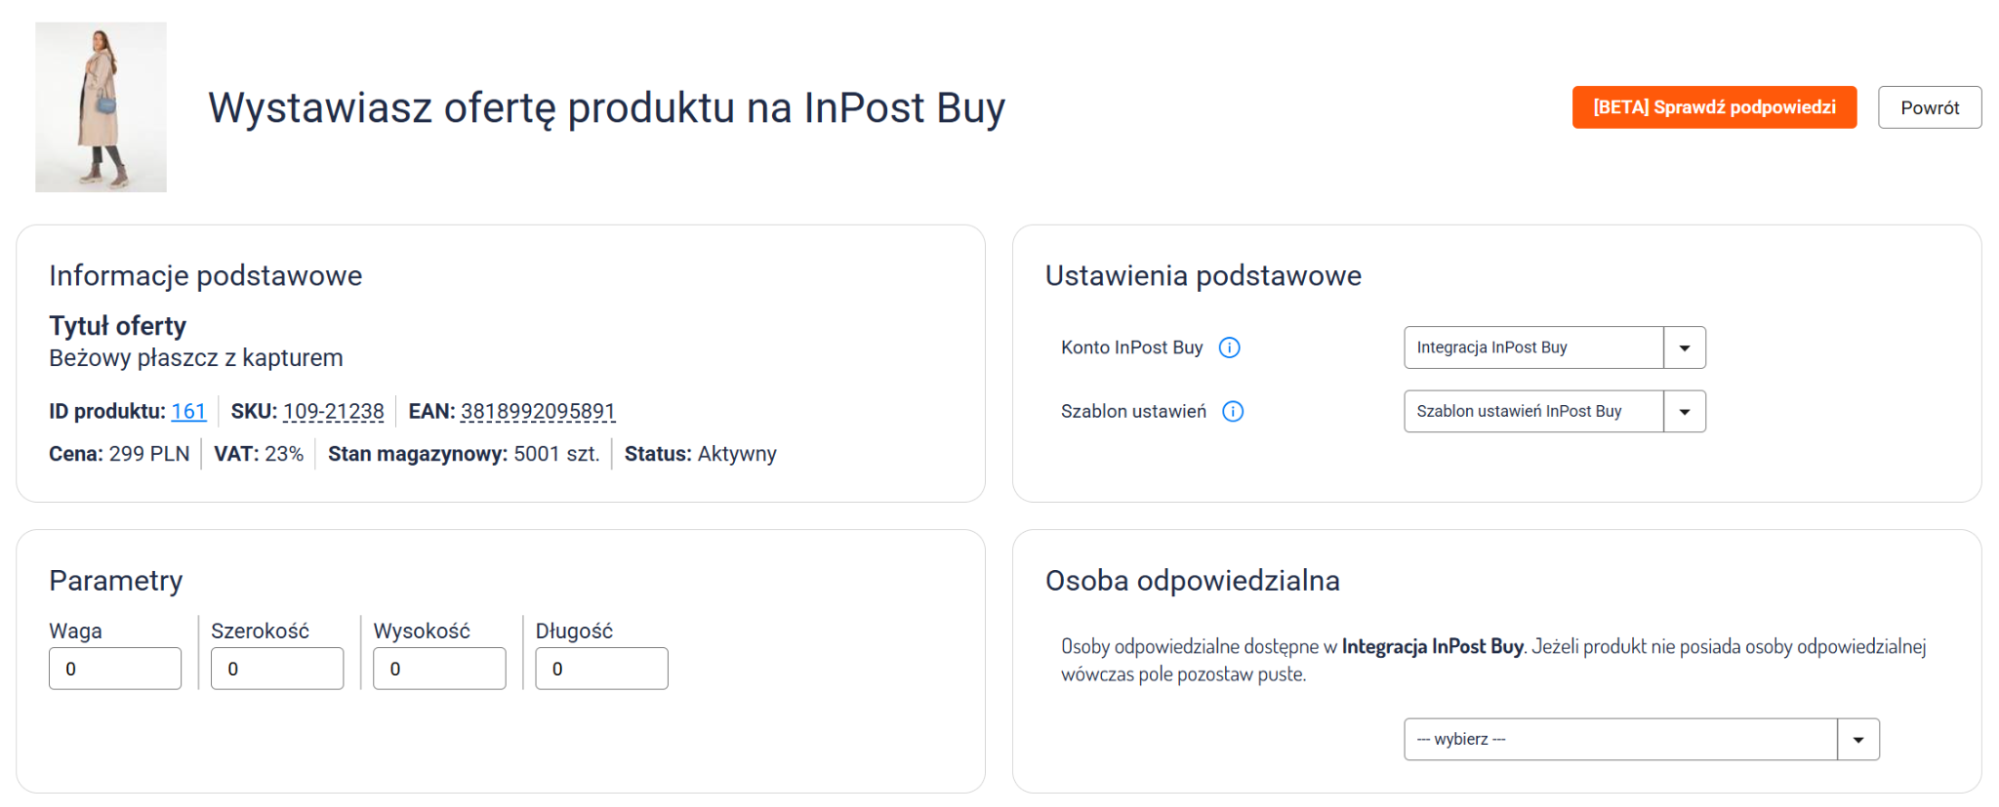The height and width of the screenshot is (807, 1999).
Task: Click the Powrót button
Action: [x=1929, y=108]
